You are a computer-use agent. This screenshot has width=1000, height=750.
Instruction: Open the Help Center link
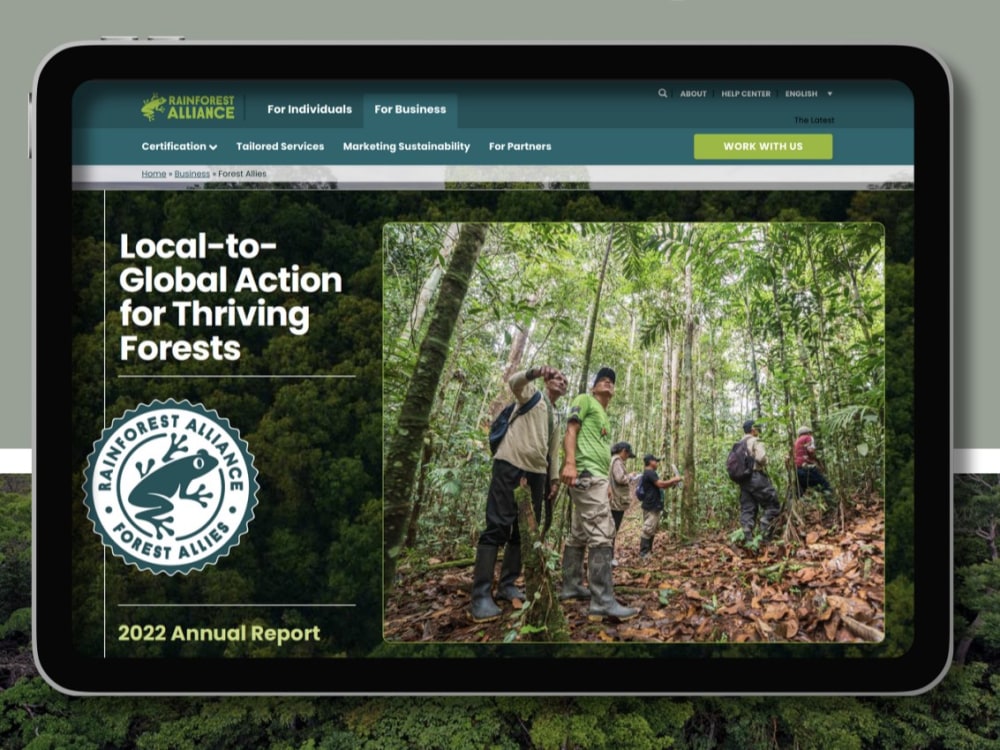point(746,94)
